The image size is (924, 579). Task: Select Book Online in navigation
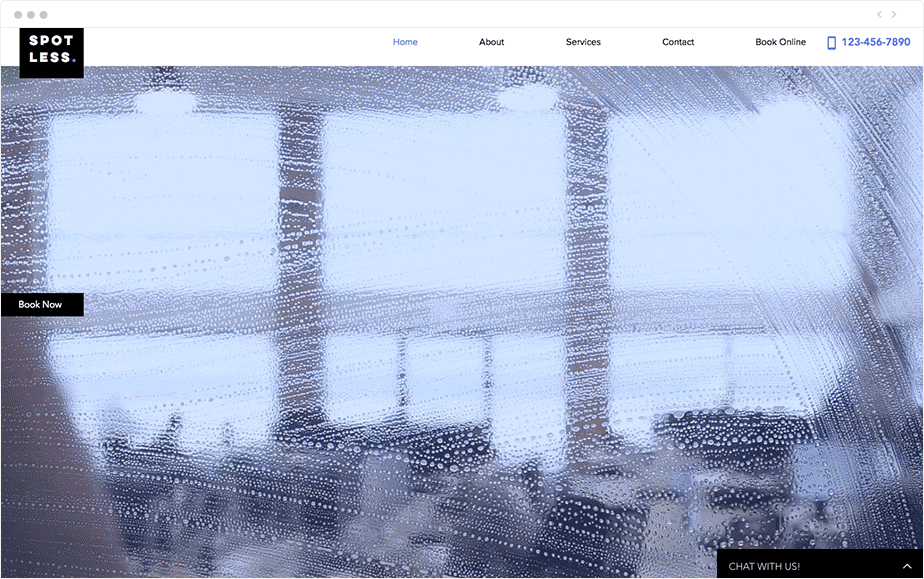pos(781,42)
